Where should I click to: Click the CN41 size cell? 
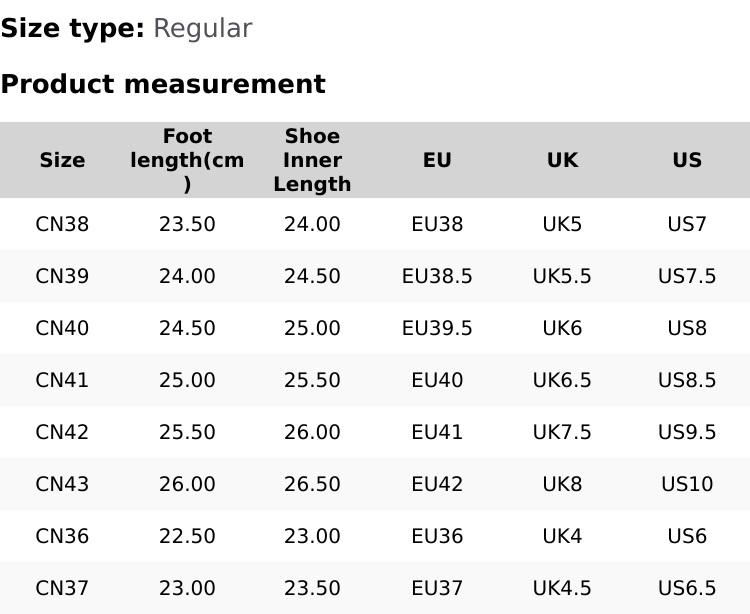pos(62,380)
